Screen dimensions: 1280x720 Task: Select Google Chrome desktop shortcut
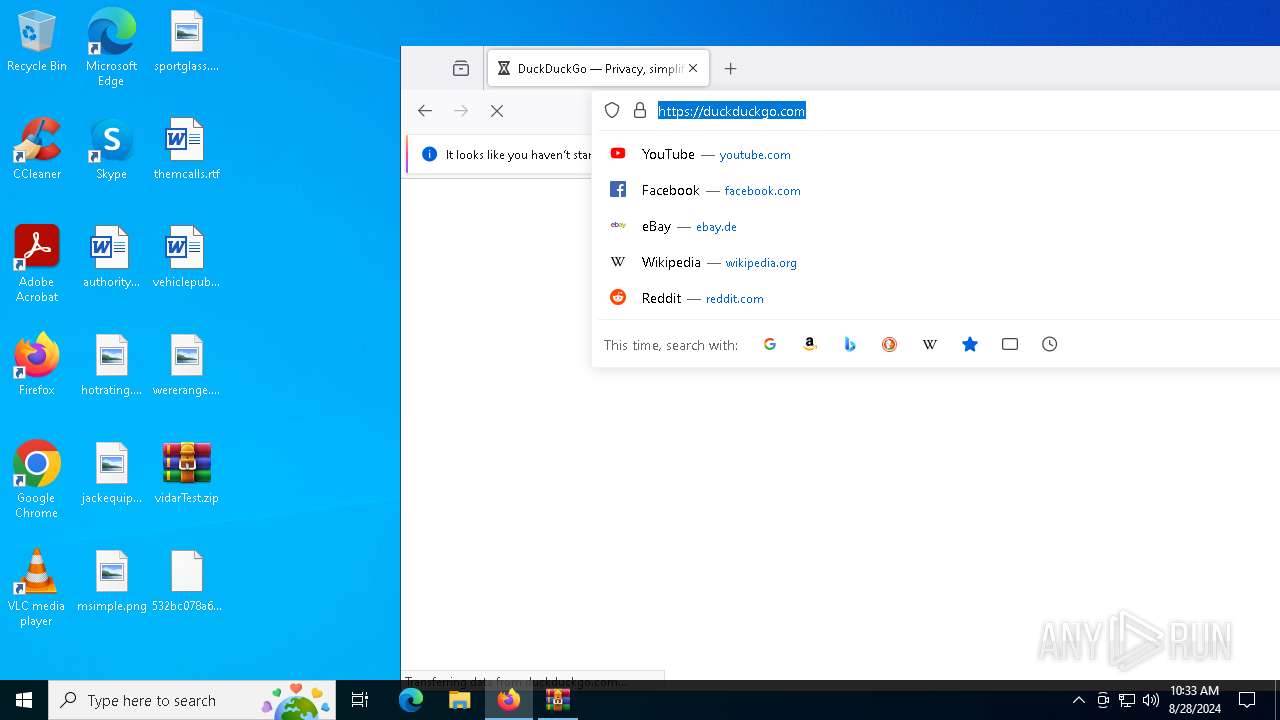tap(37, 480)
